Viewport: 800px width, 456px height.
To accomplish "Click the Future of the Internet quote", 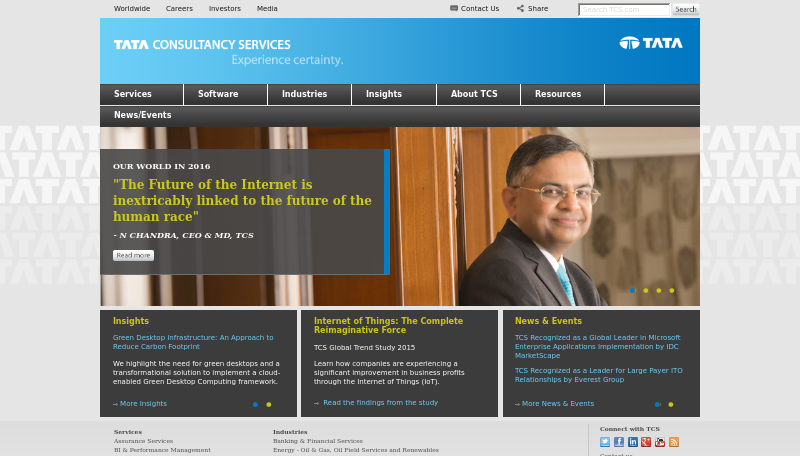I will tap(242, 200).
